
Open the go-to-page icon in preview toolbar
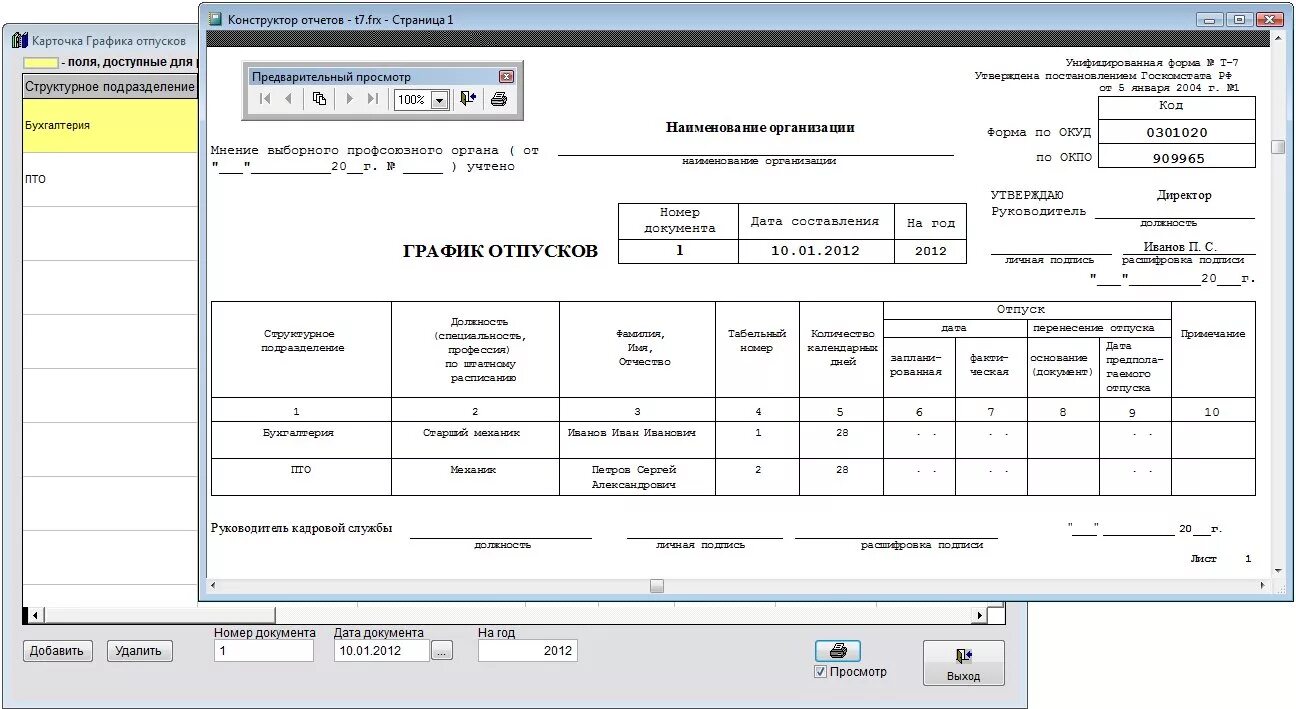[x=319, y=99]
